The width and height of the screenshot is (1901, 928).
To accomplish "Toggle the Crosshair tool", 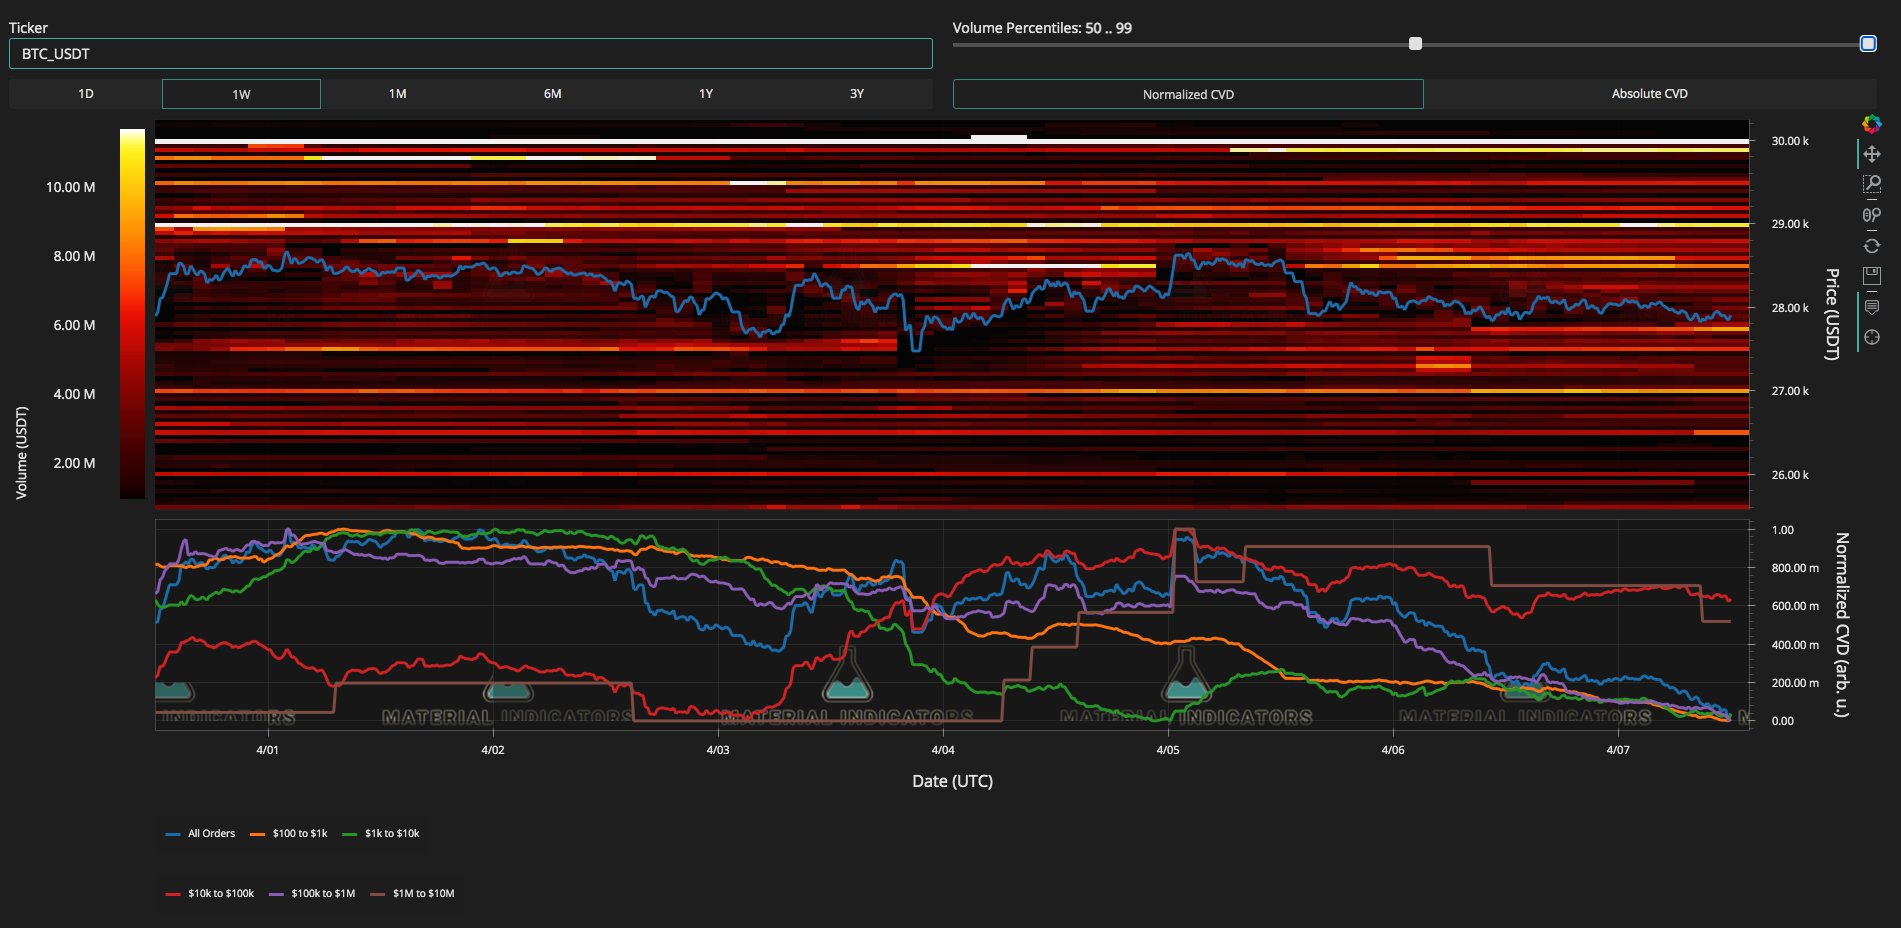I will pyautogui.click(x=1871, y=338).
